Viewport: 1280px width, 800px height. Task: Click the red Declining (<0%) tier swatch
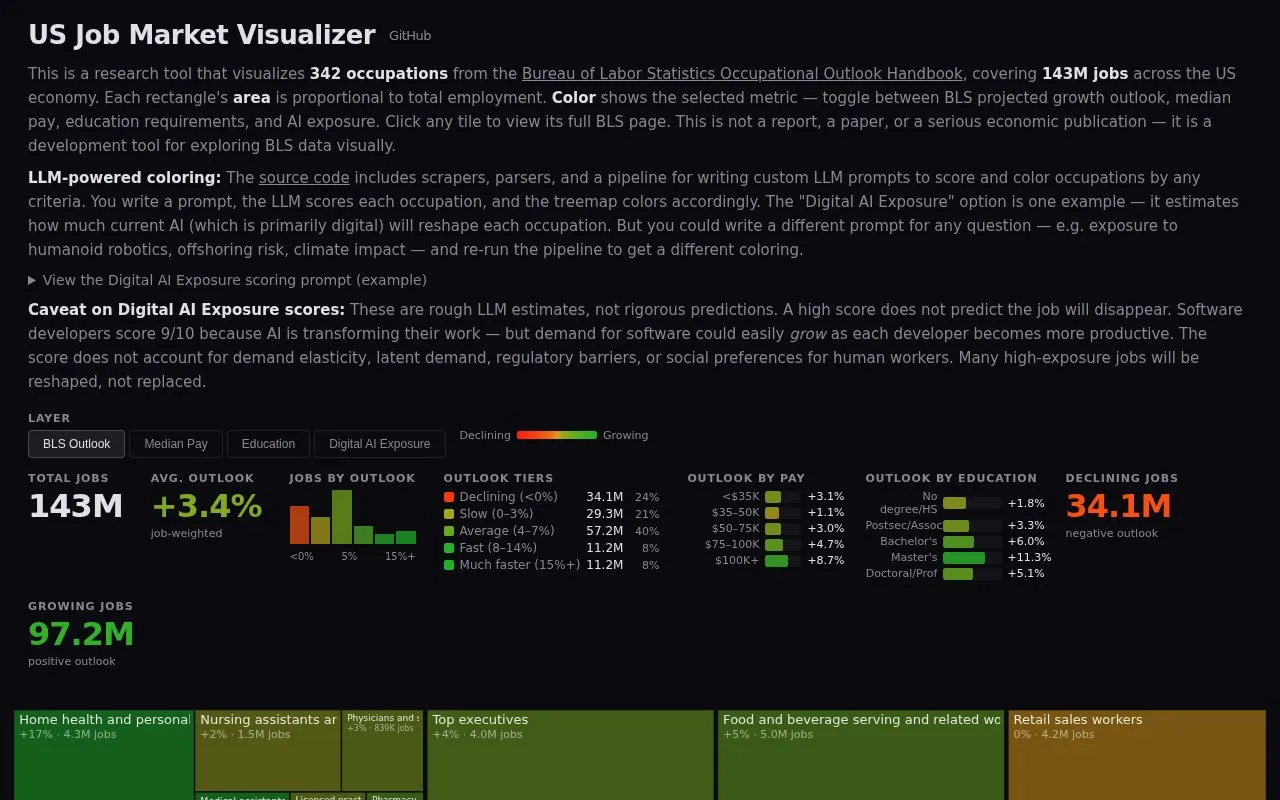coord(449,497)
